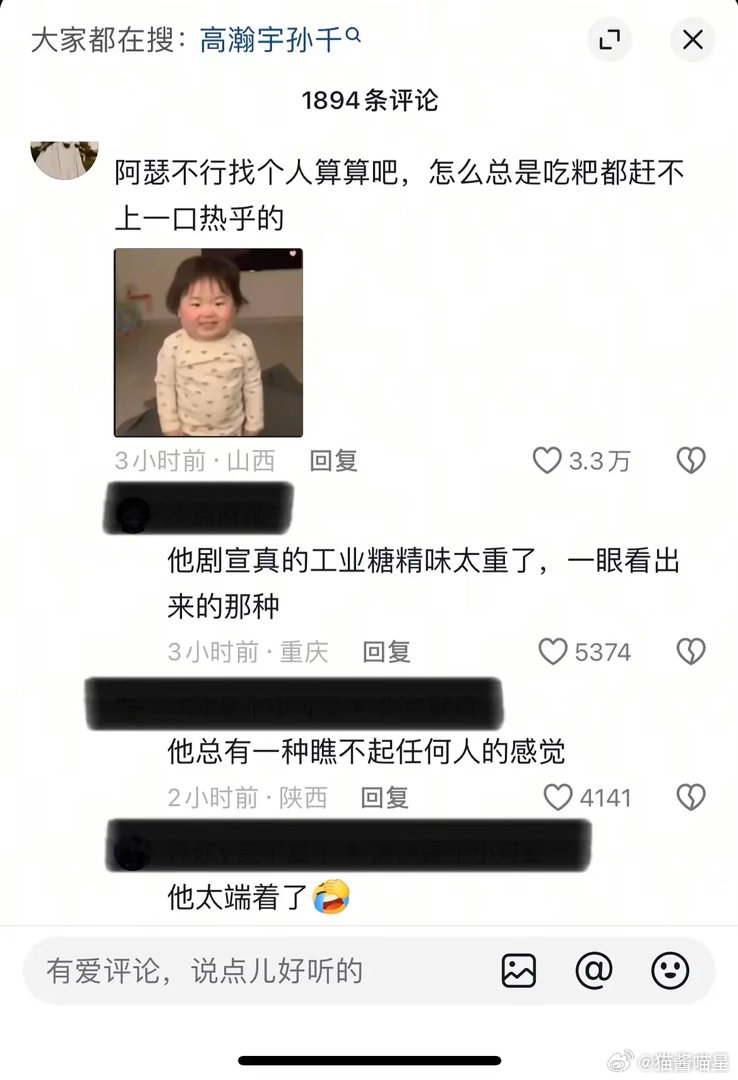Open the emoji picker
The image size is (738, 1080).
pos(670,970)
